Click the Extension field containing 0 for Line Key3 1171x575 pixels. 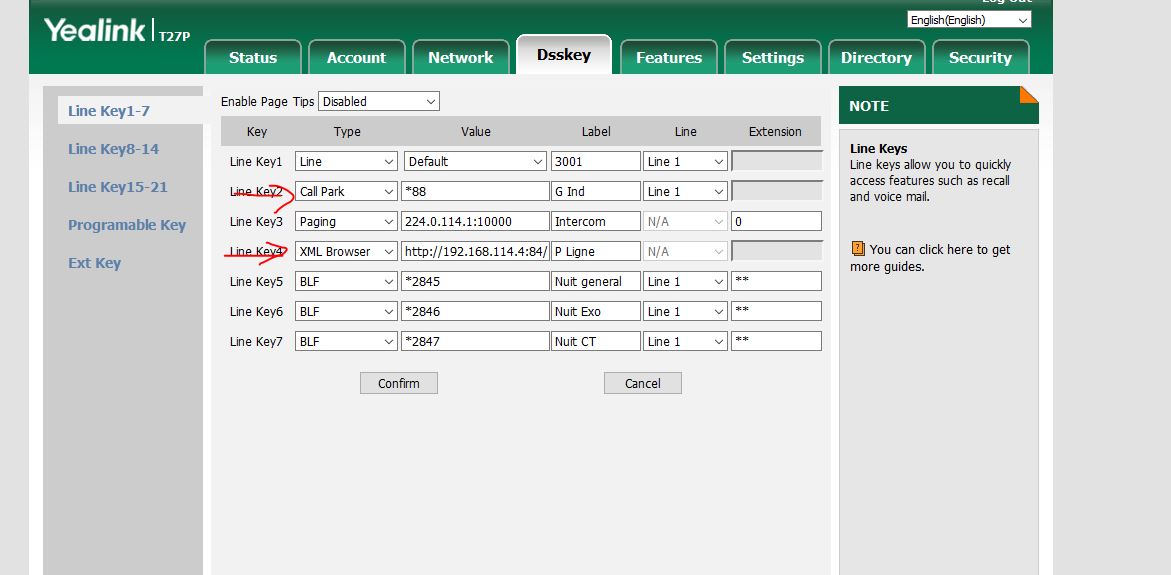point(776,221)
